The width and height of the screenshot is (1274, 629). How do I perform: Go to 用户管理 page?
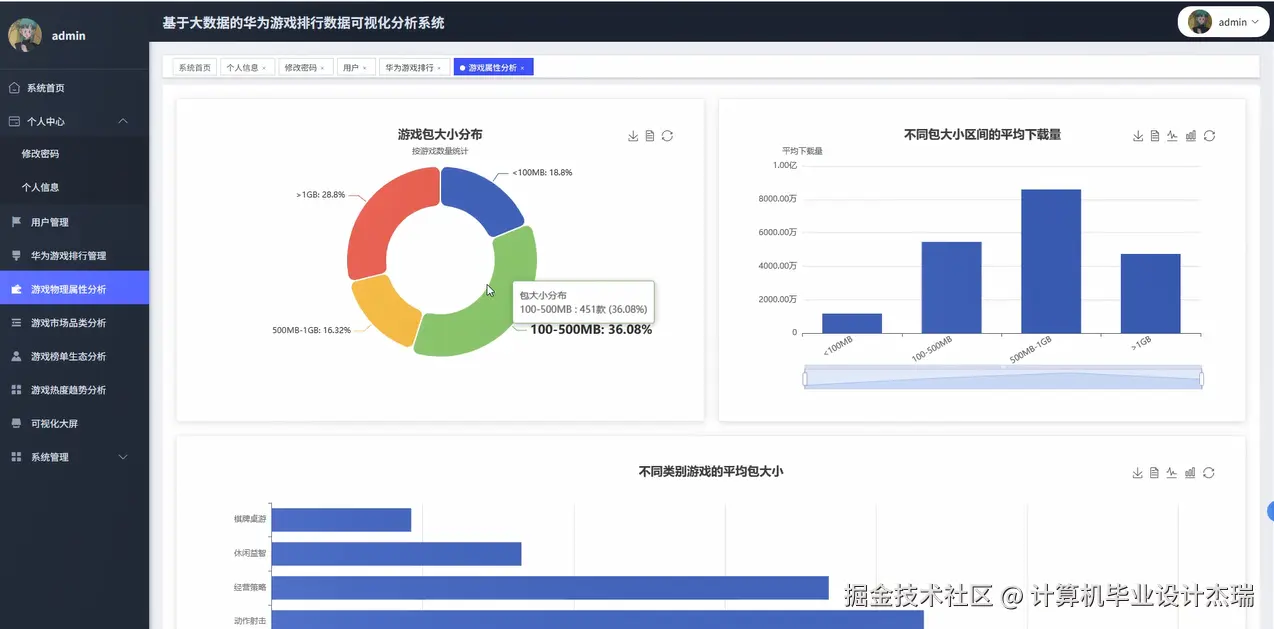click(74, 222)
